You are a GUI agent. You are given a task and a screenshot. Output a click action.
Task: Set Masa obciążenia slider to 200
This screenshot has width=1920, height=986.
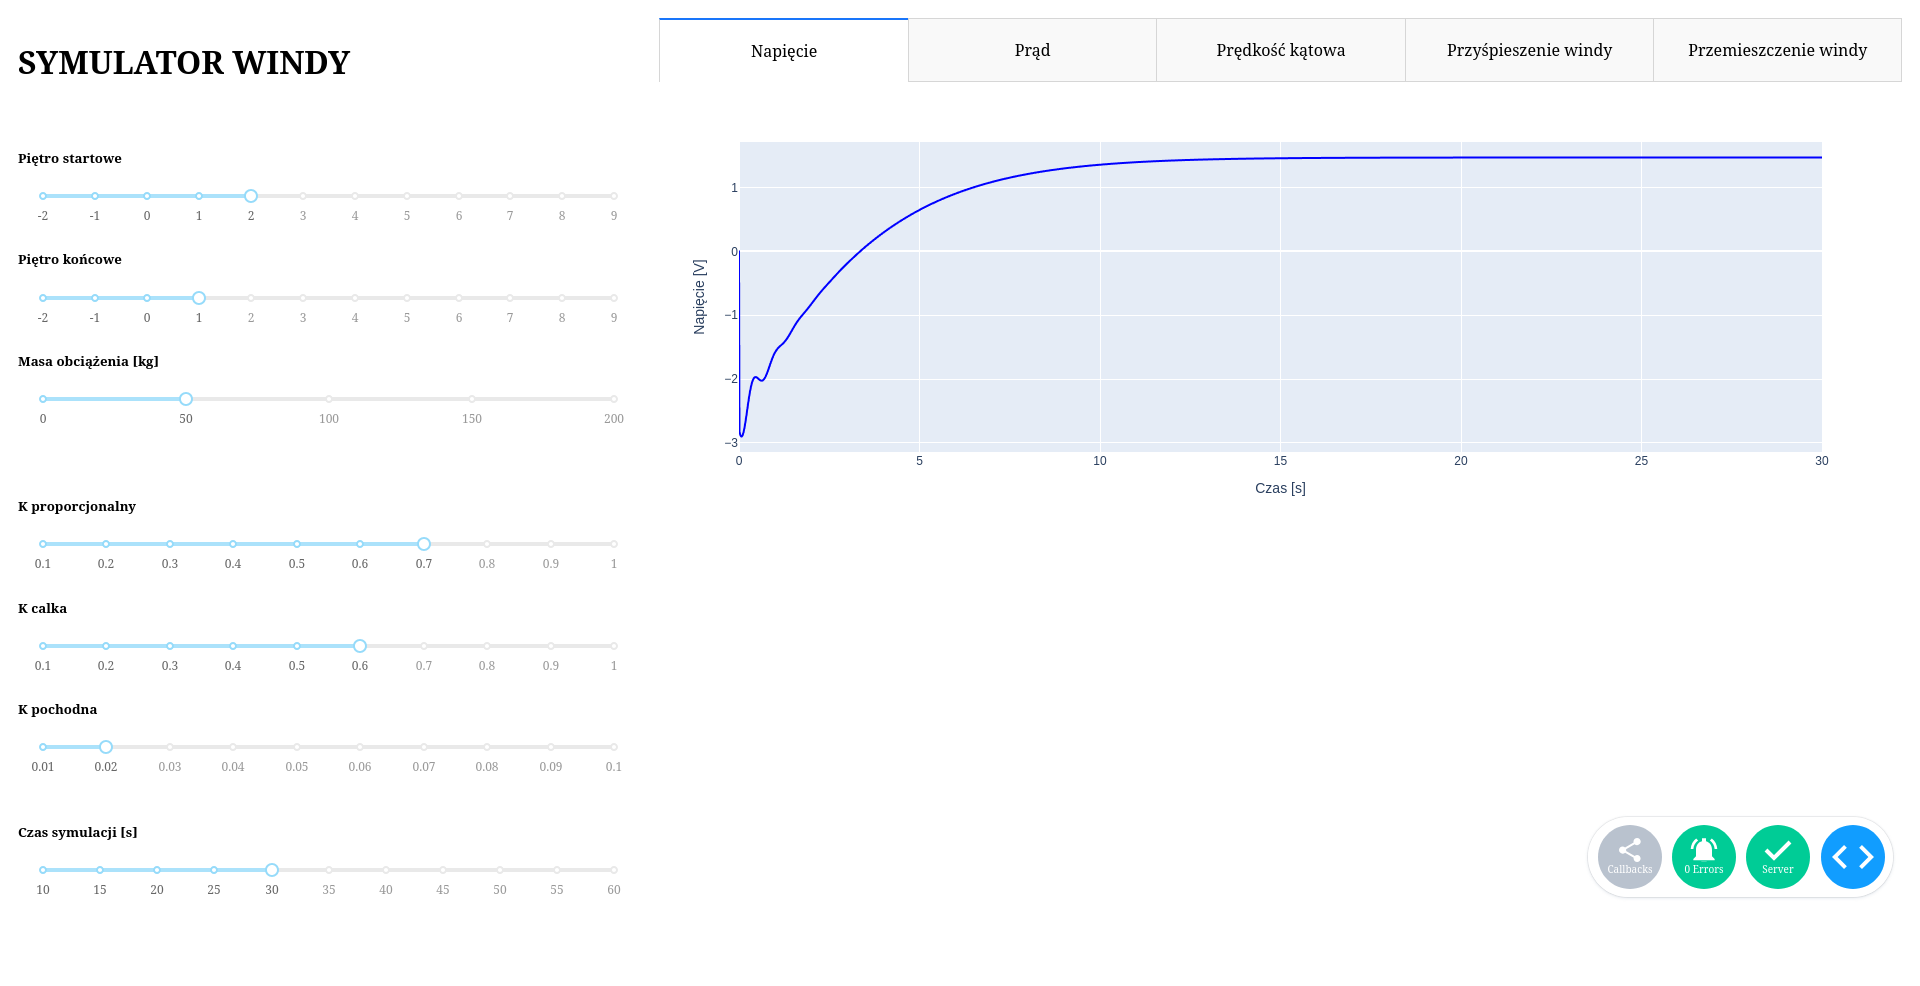[614, 399]
